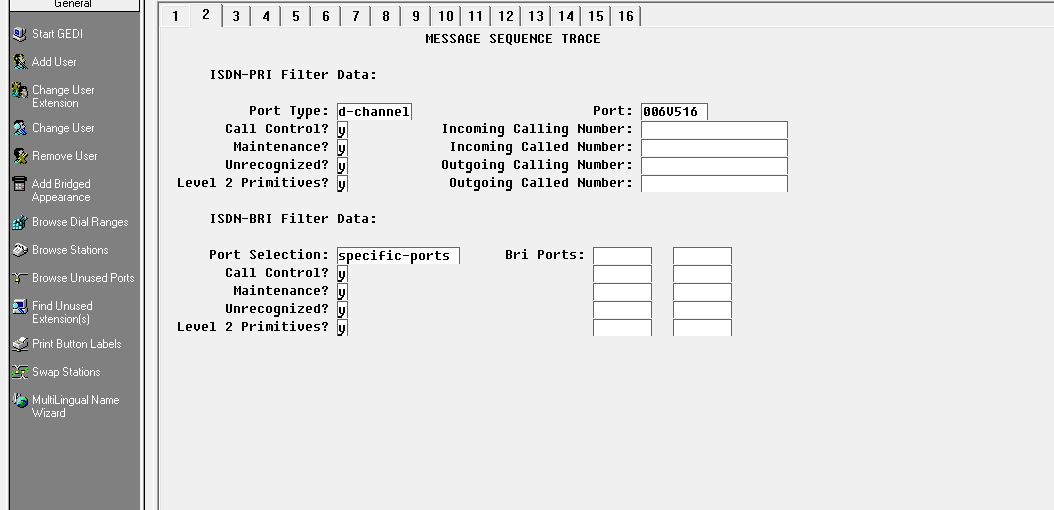The height and width of the screenshot is (510, 1054).
Task: Click the Change User Extension icon
Action: tap(19, 90)
